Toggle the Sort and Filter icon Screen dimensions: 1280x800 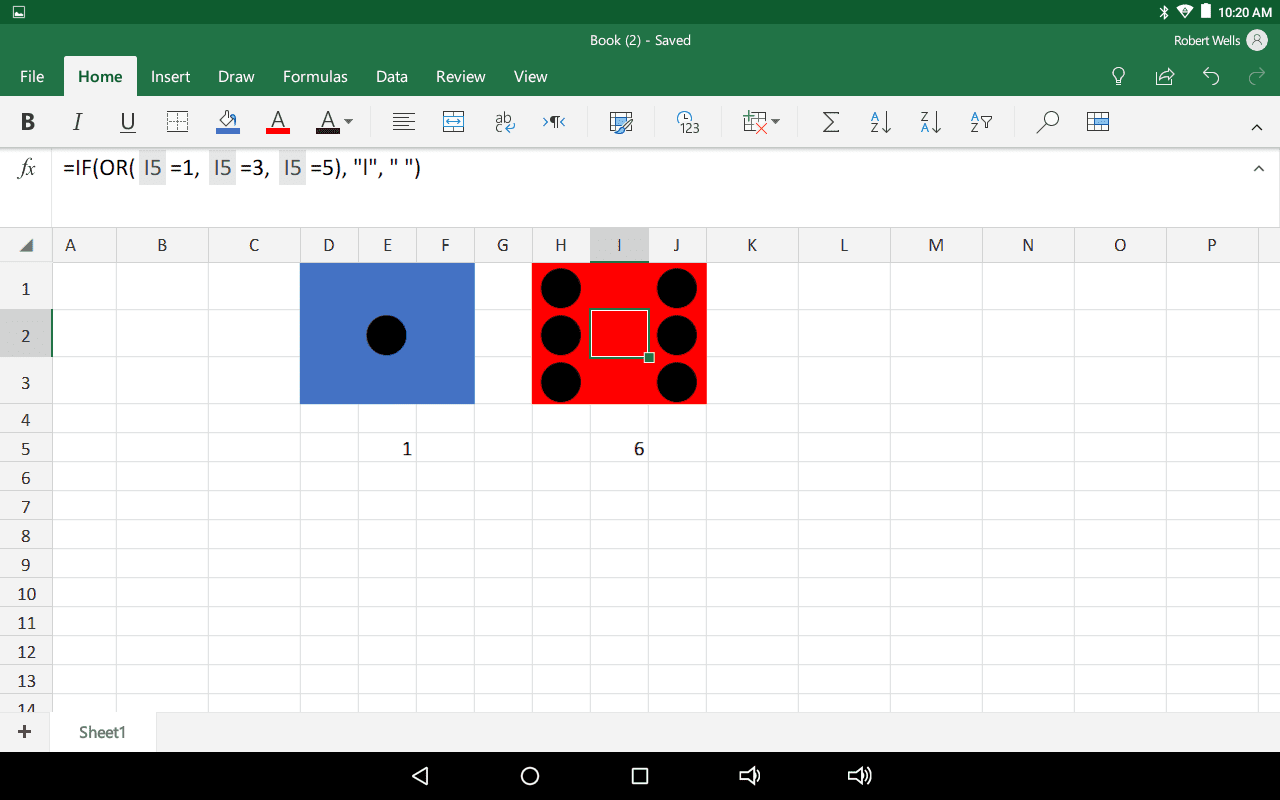(980, 122)
